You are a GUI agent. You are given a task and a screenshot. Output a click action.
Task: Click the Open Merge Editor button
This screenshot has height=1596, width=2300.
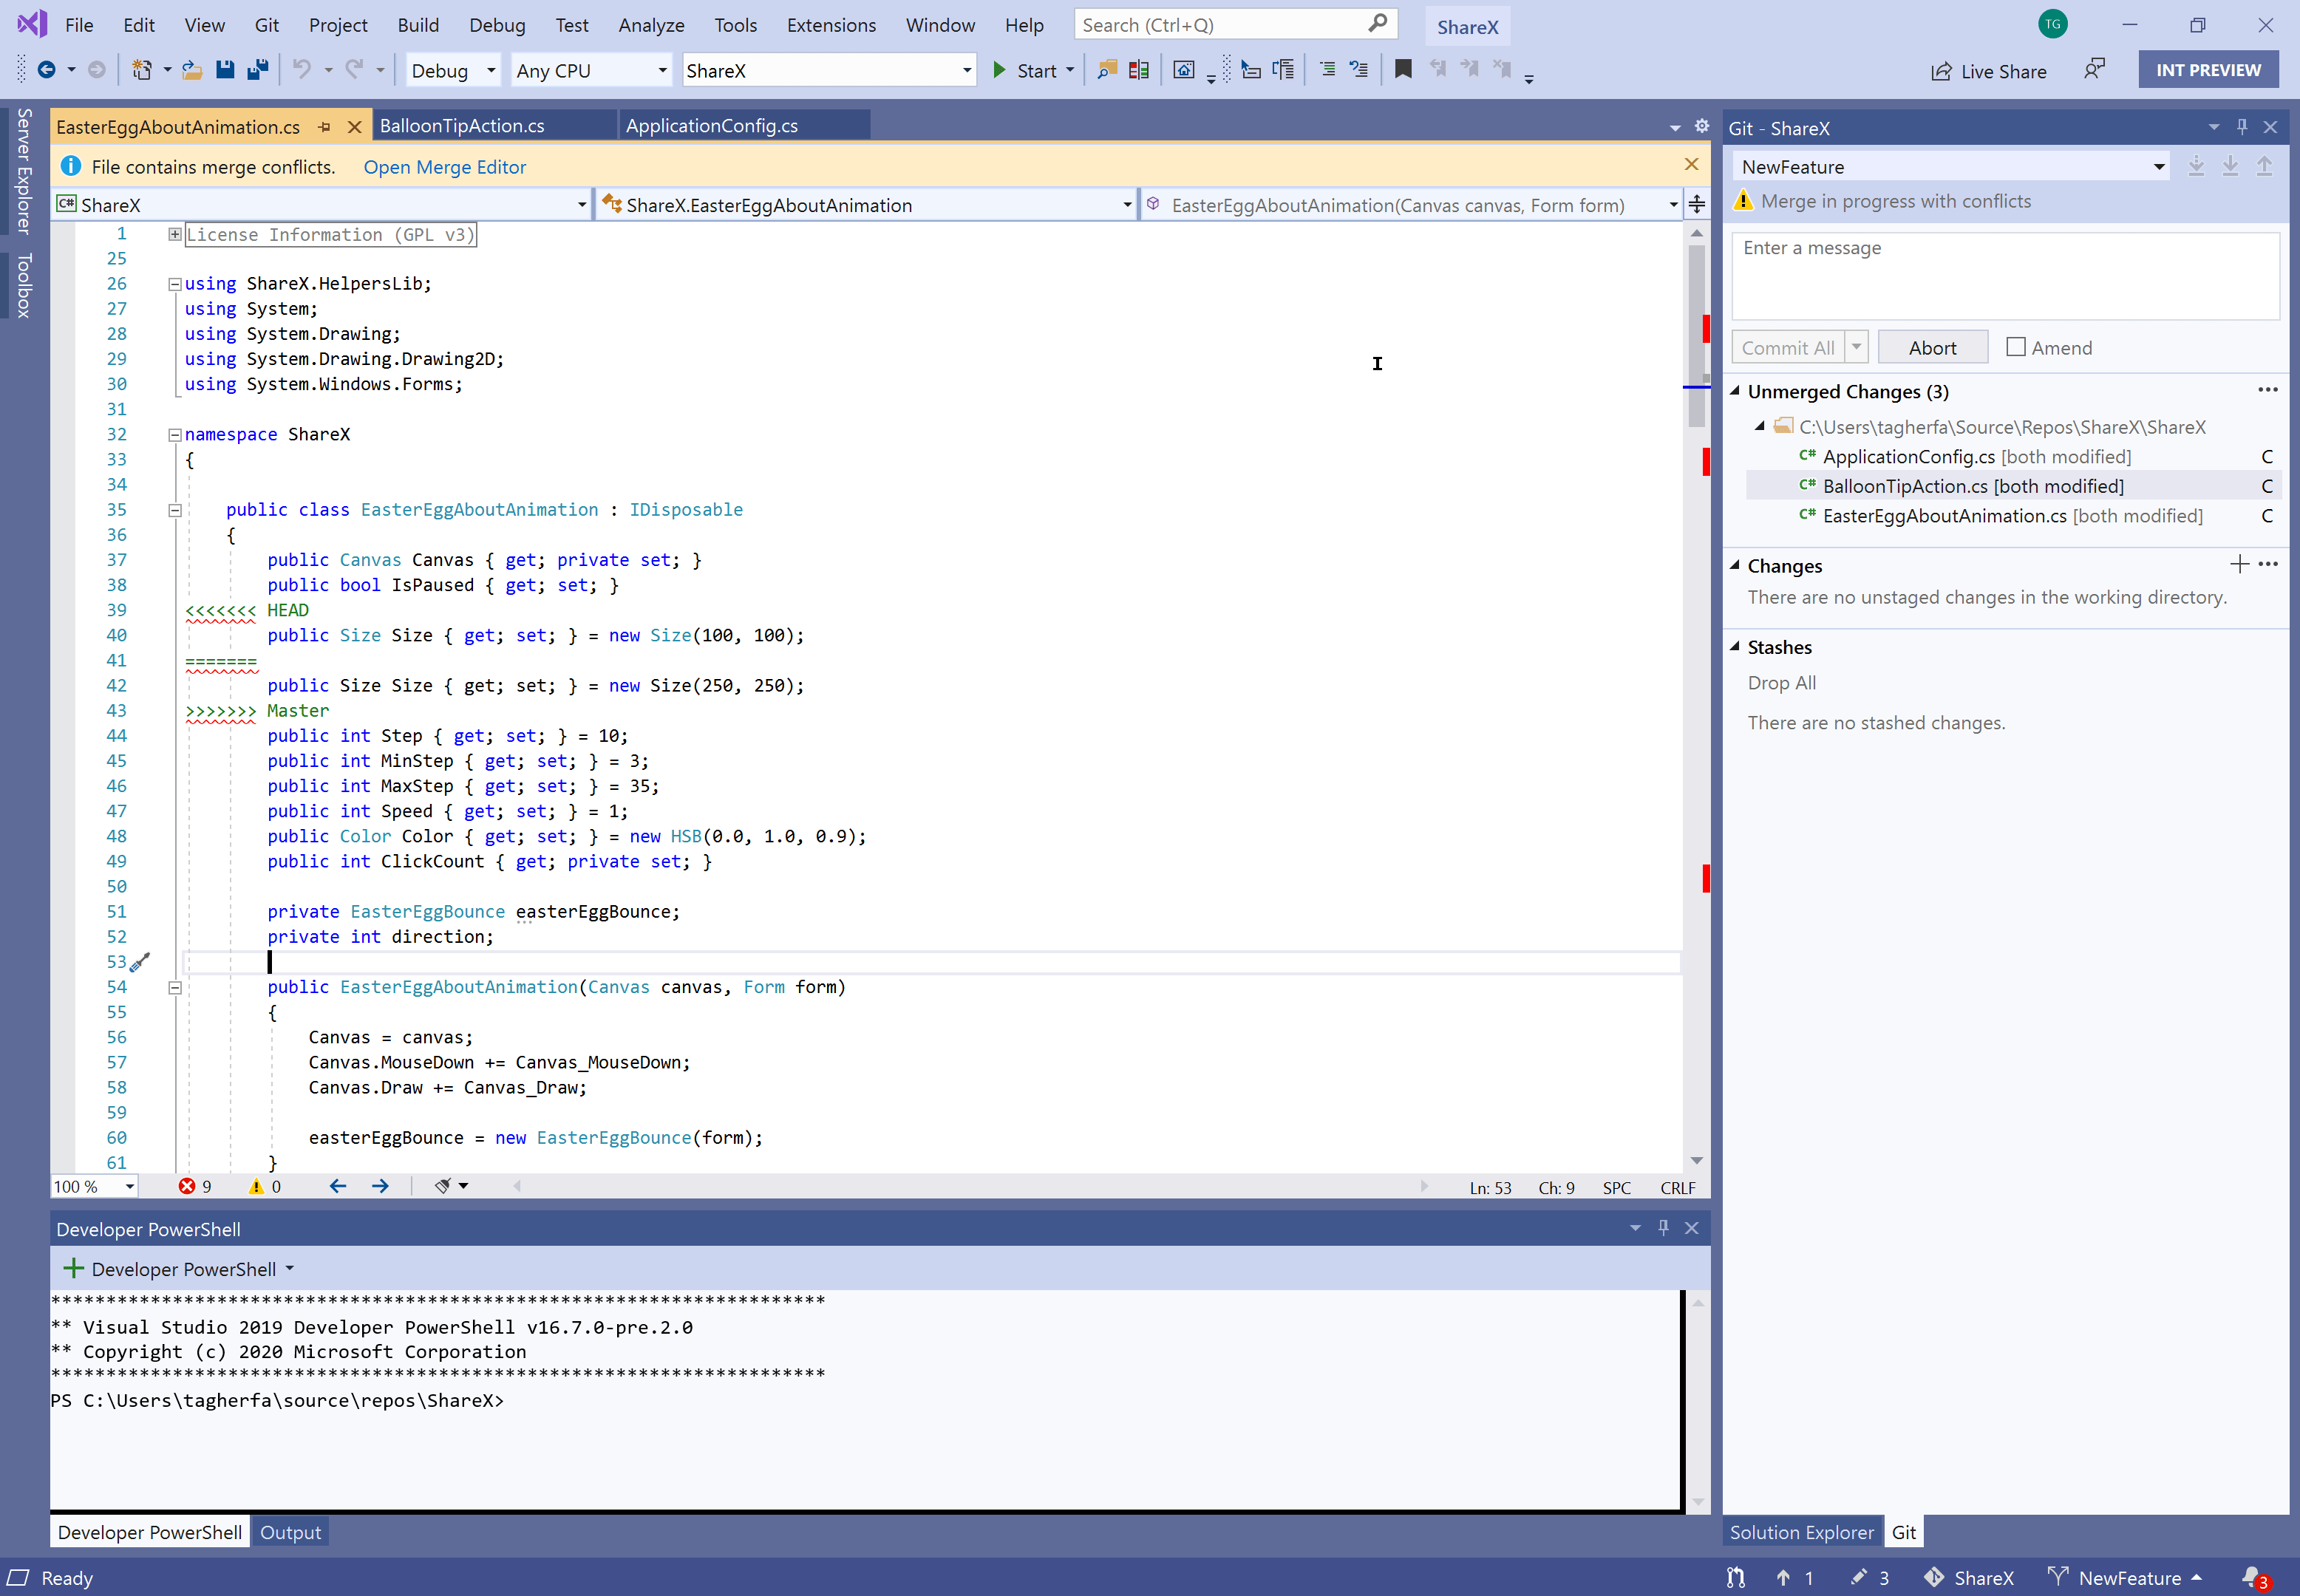[x=444, y=166]
